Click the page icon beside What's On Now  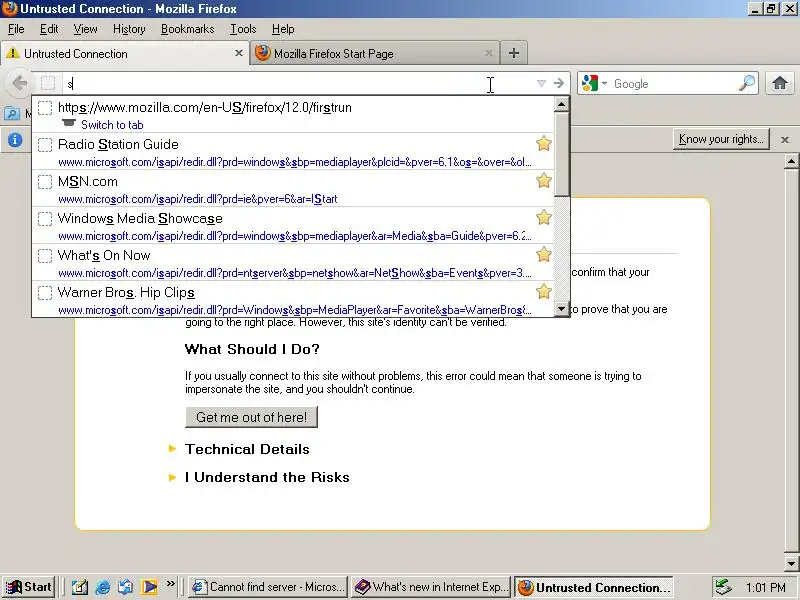coord(45,256)
